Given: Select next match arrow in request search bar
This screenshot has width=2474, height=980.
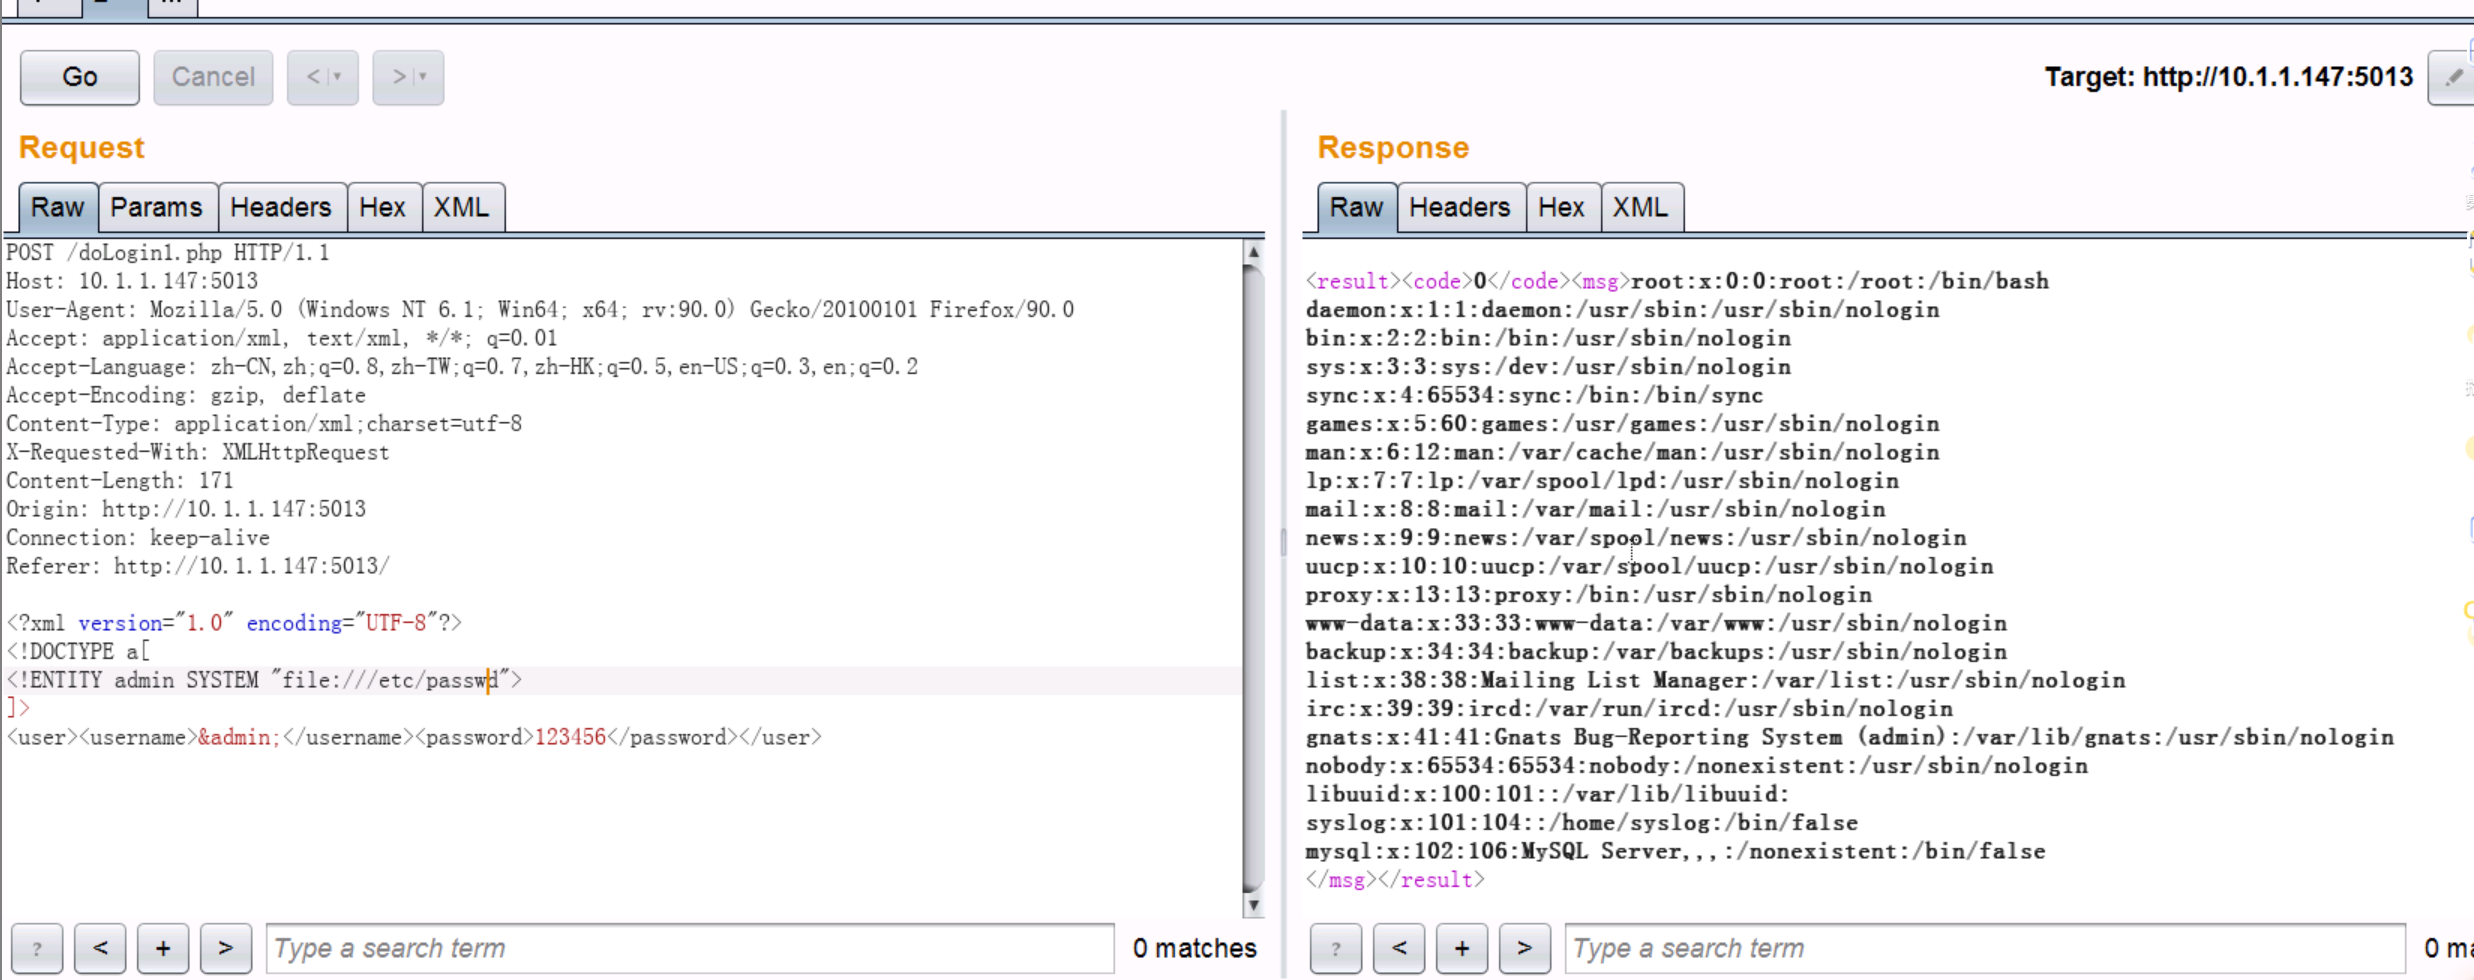Looking at the screenshot, I should [x=226, y=948].
